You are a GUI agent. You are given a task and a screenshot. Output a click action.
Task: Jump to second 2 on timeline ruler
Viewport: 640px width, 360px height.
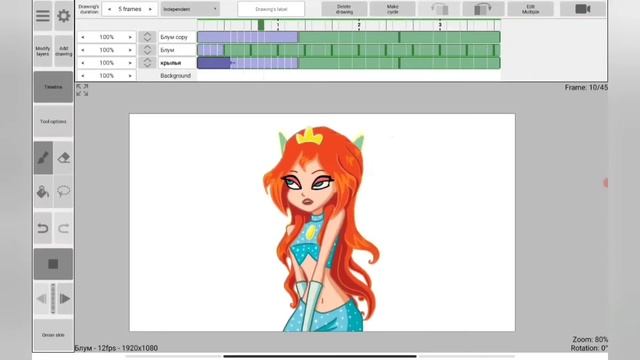[359, 25]
